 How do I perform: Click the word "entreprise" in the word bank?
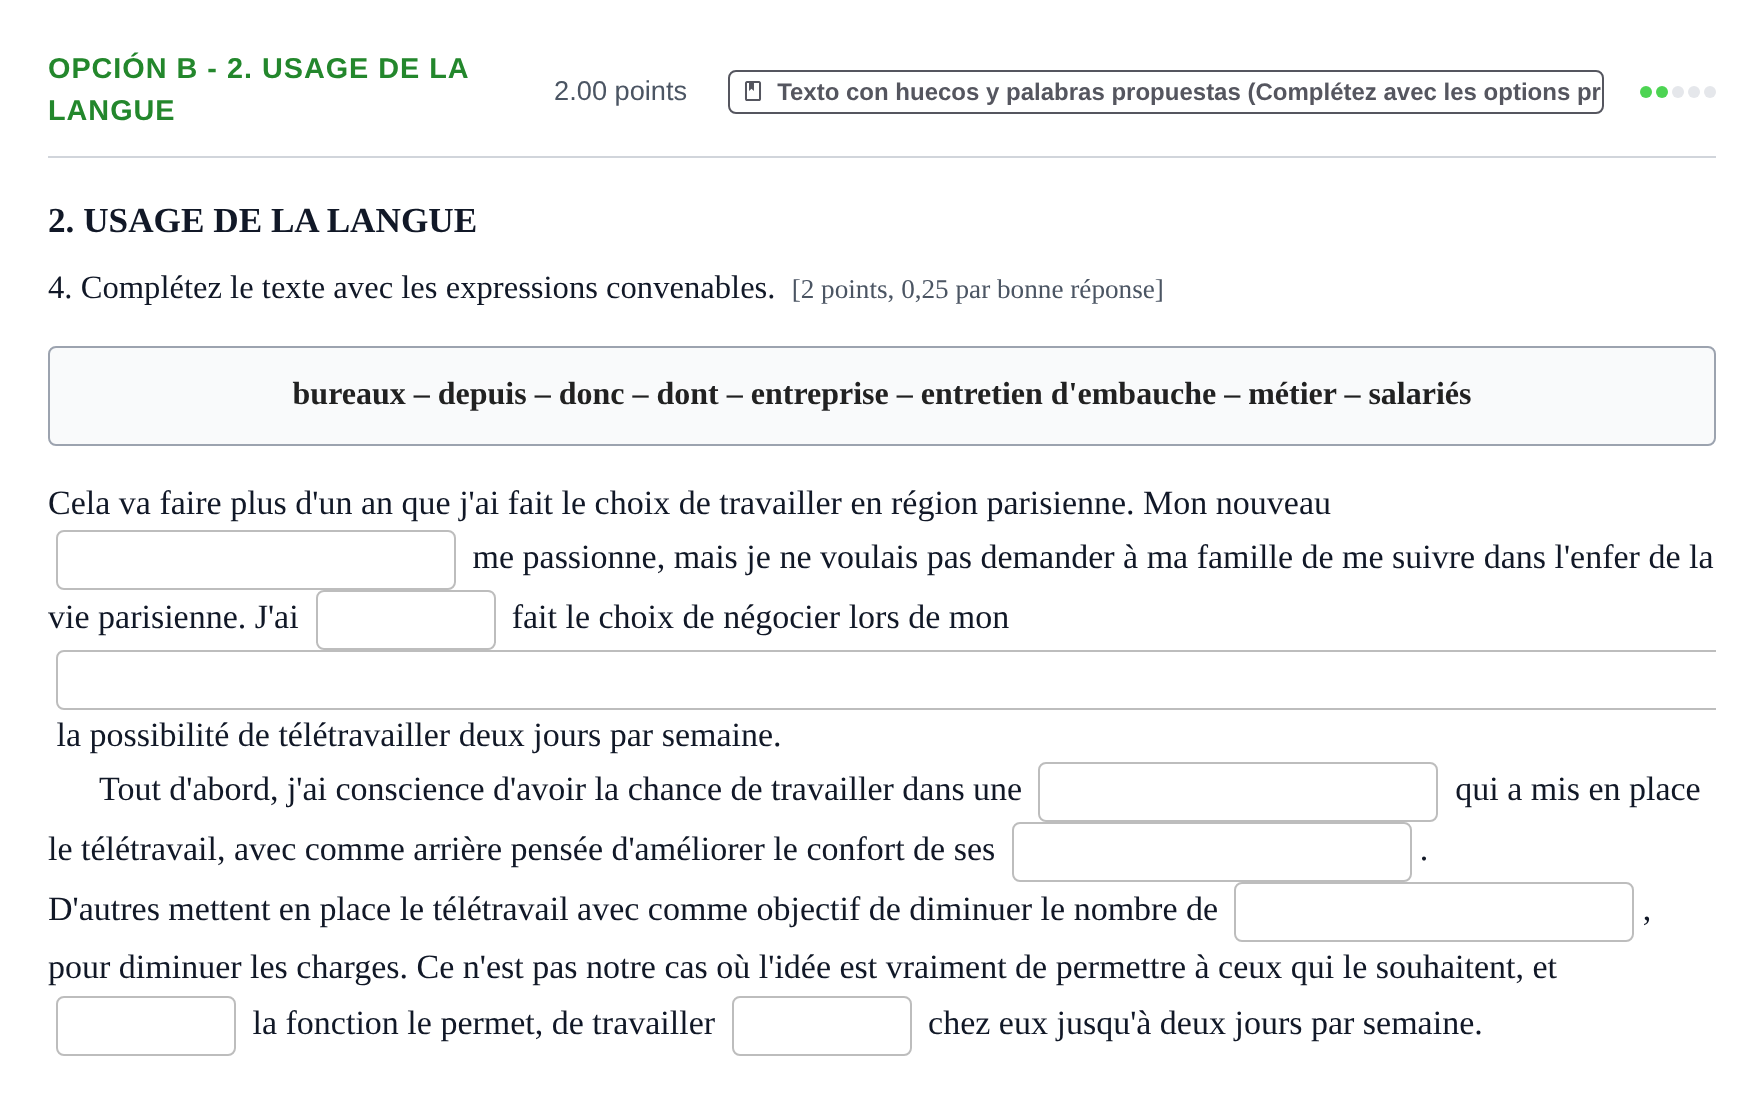819,394
